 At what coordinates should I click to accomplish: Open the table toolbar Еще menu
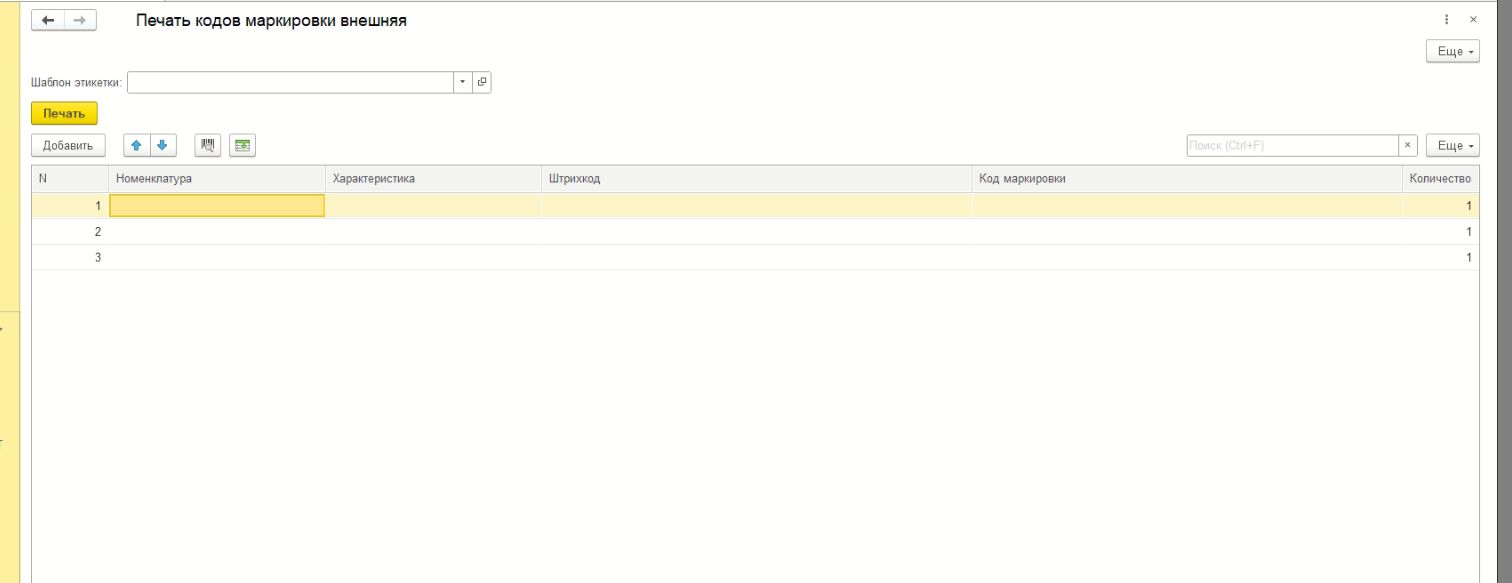(x=1452, y=146)
